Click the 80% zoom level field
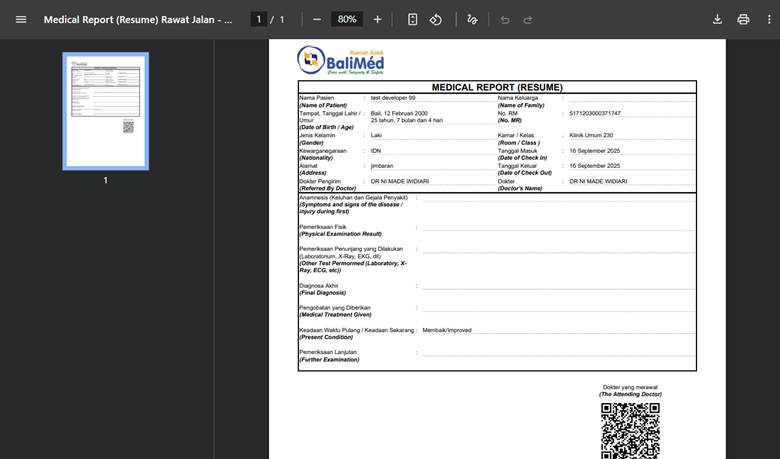The image size is (780, 459). tap(347, 19)
